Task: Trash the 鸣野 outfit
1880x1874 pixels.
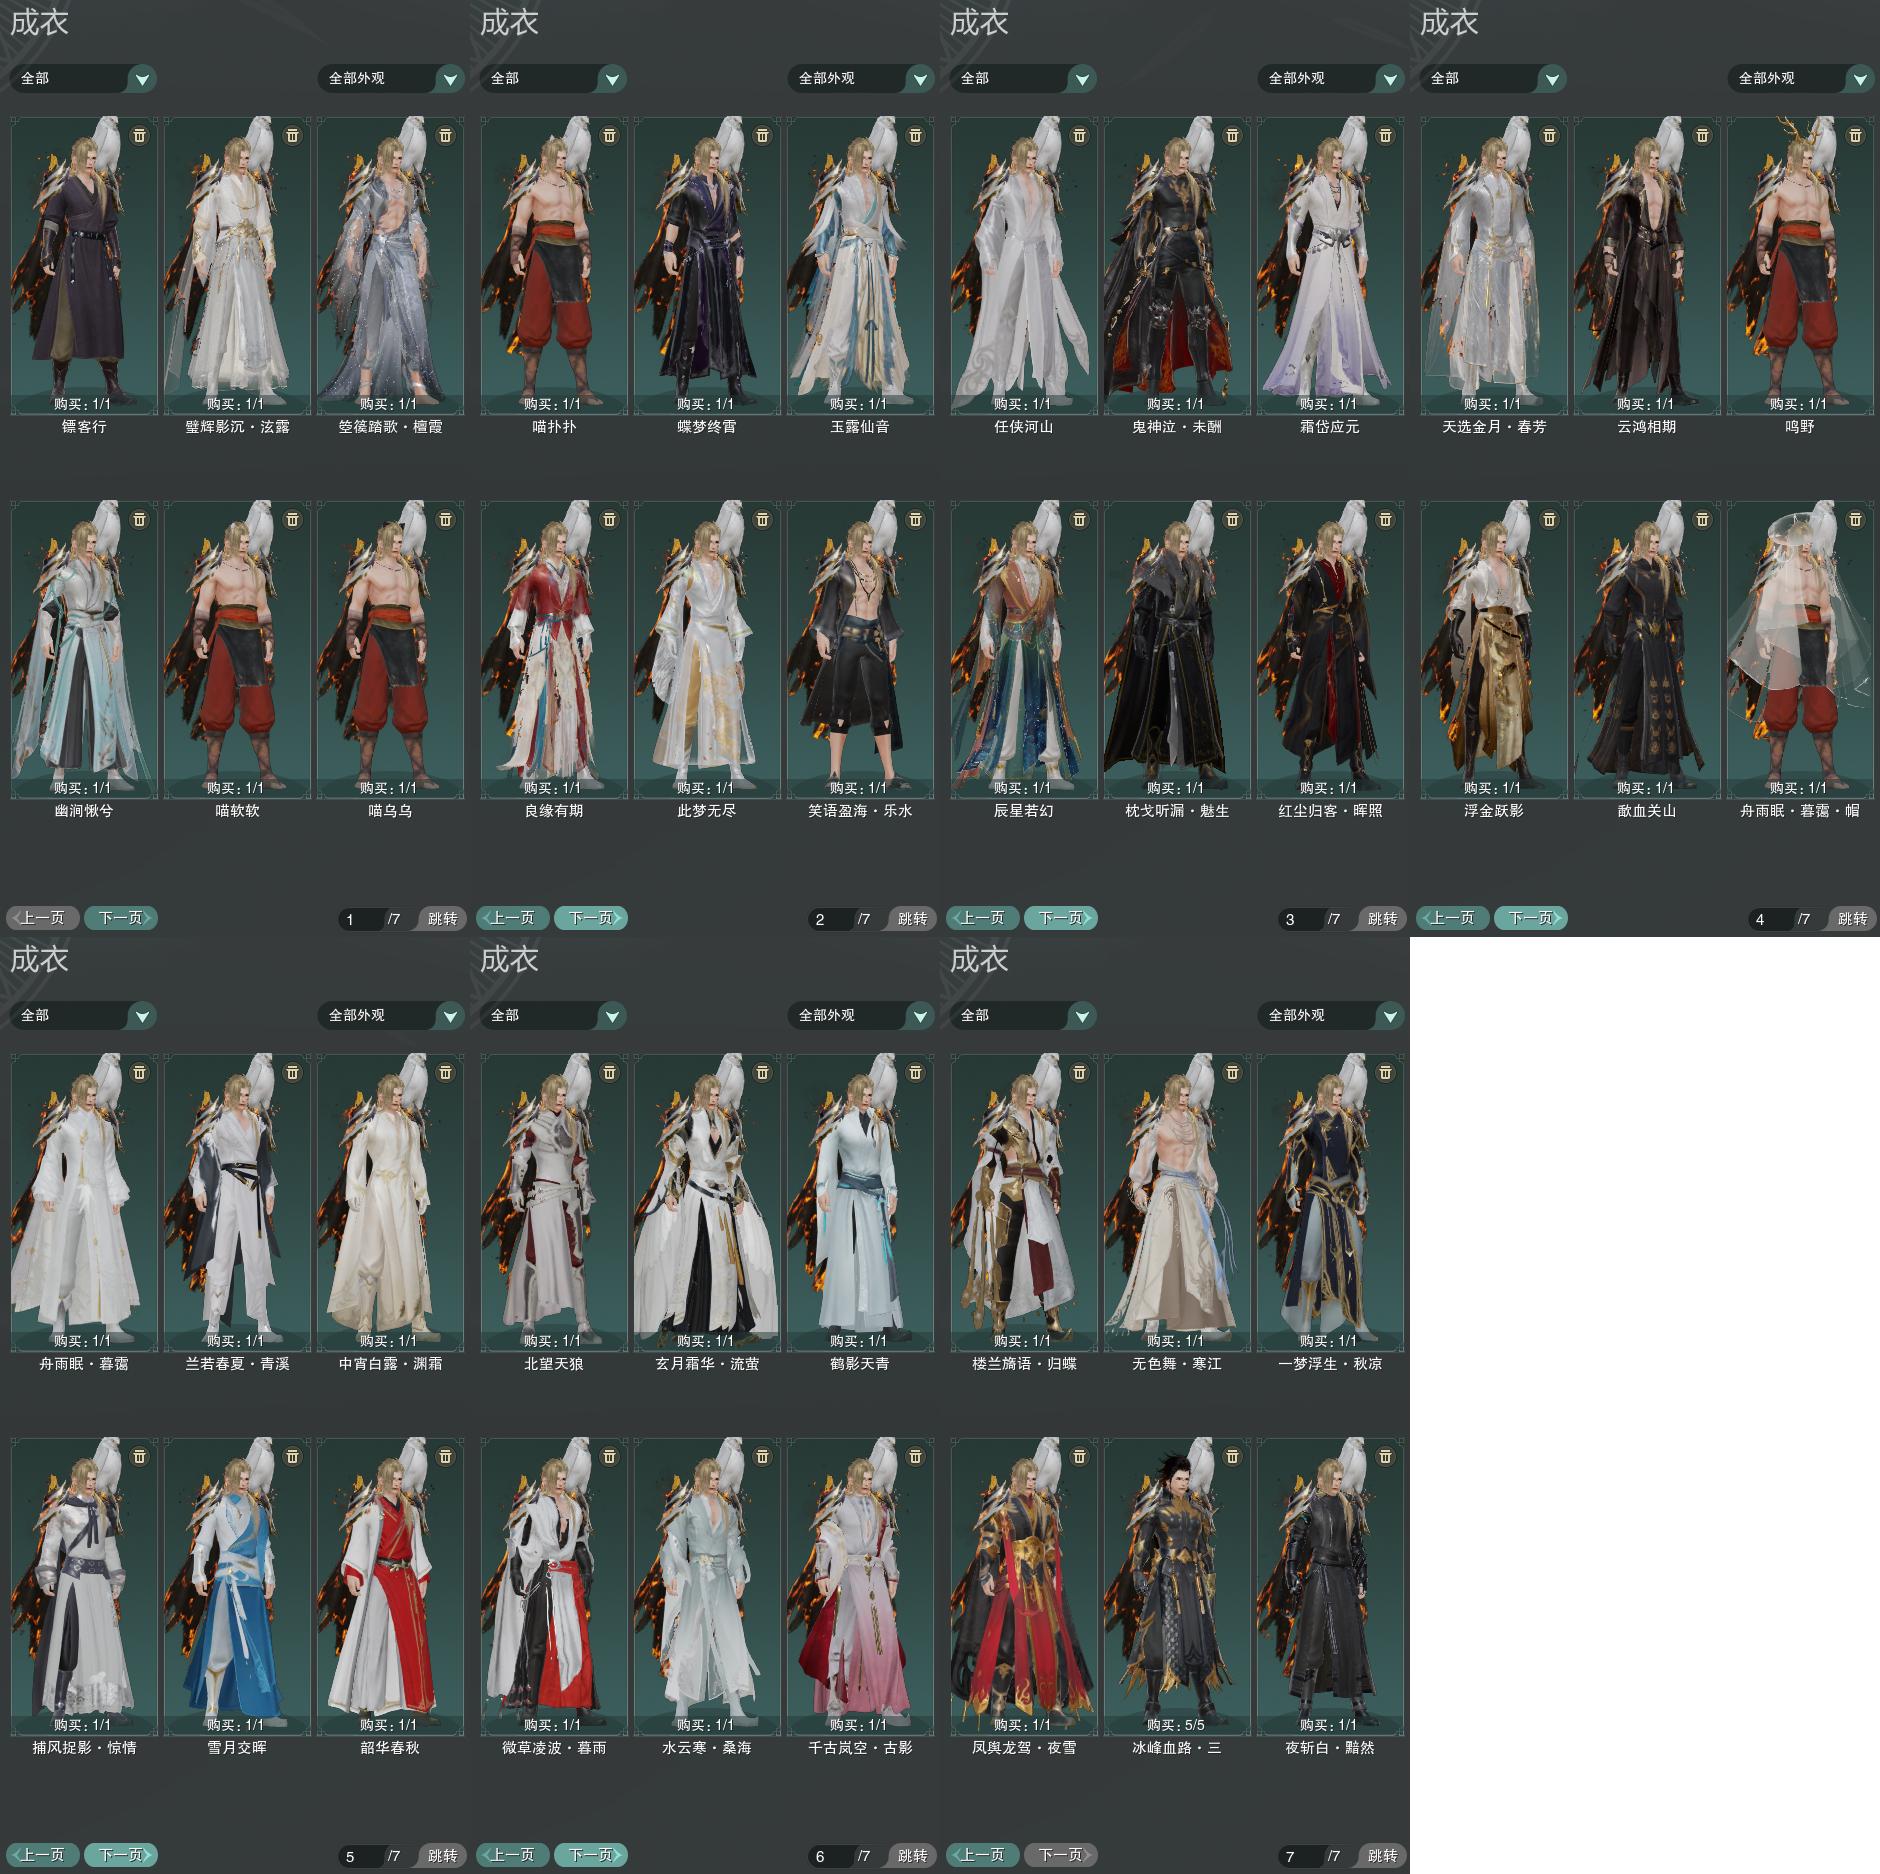Action: pos(1855,135)
